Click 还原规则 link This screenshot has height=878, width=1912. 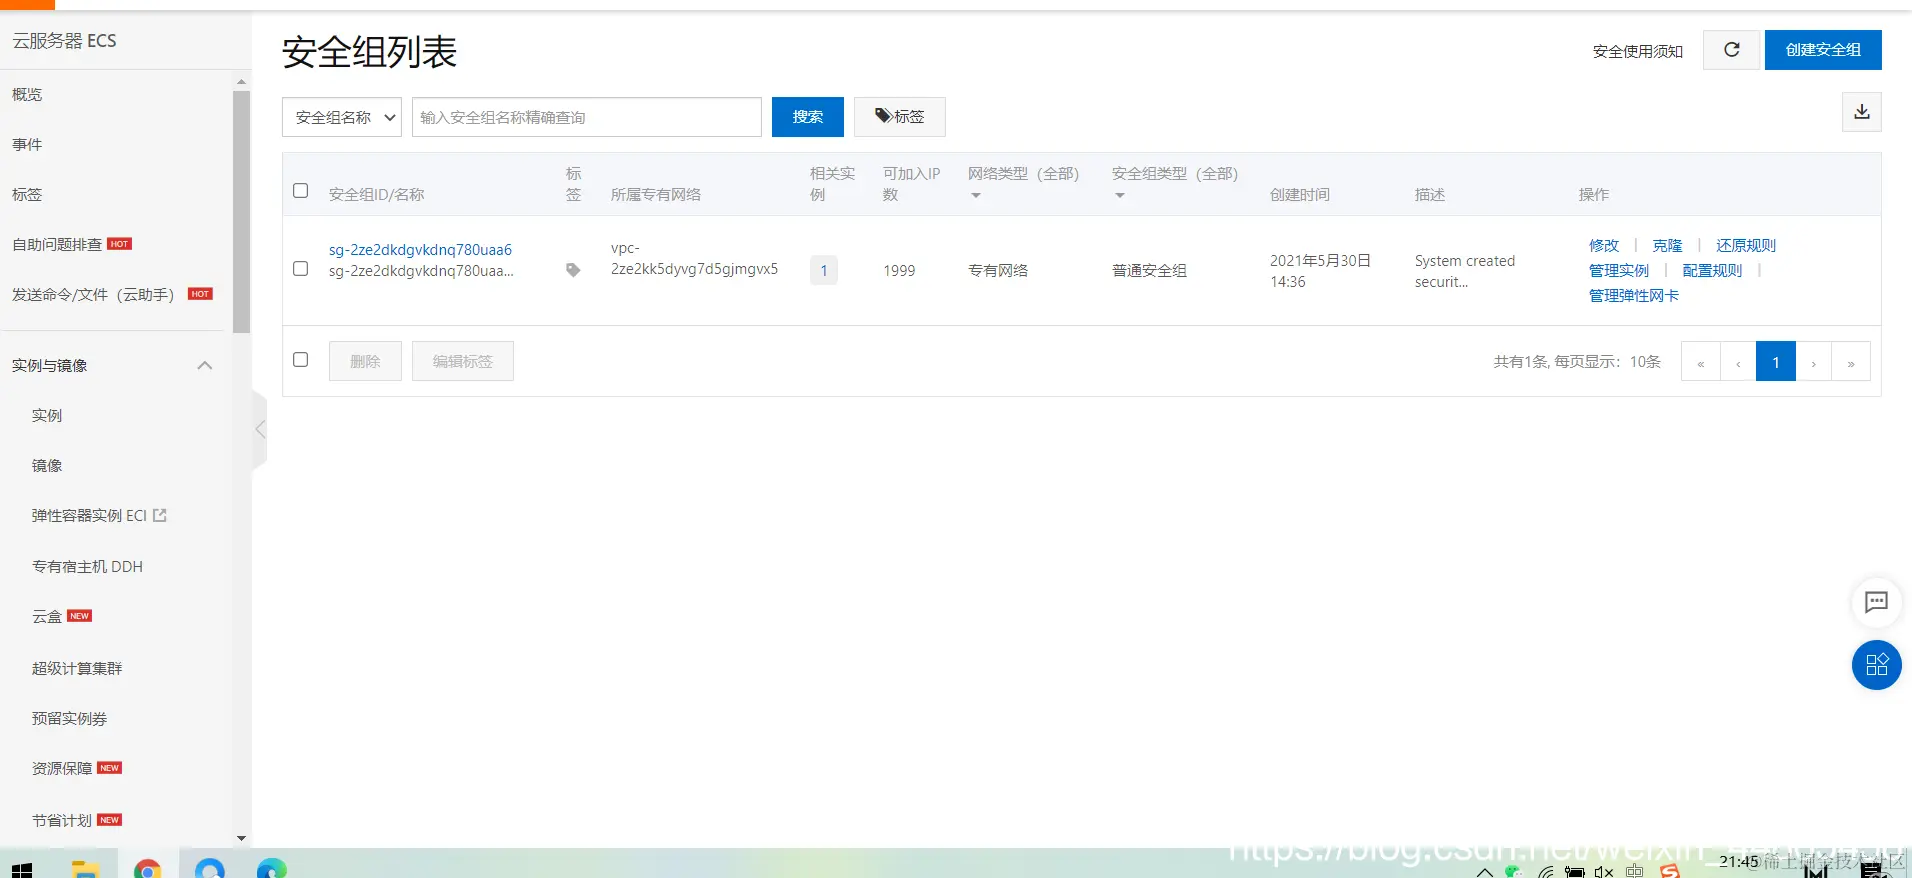(1746, 245)
